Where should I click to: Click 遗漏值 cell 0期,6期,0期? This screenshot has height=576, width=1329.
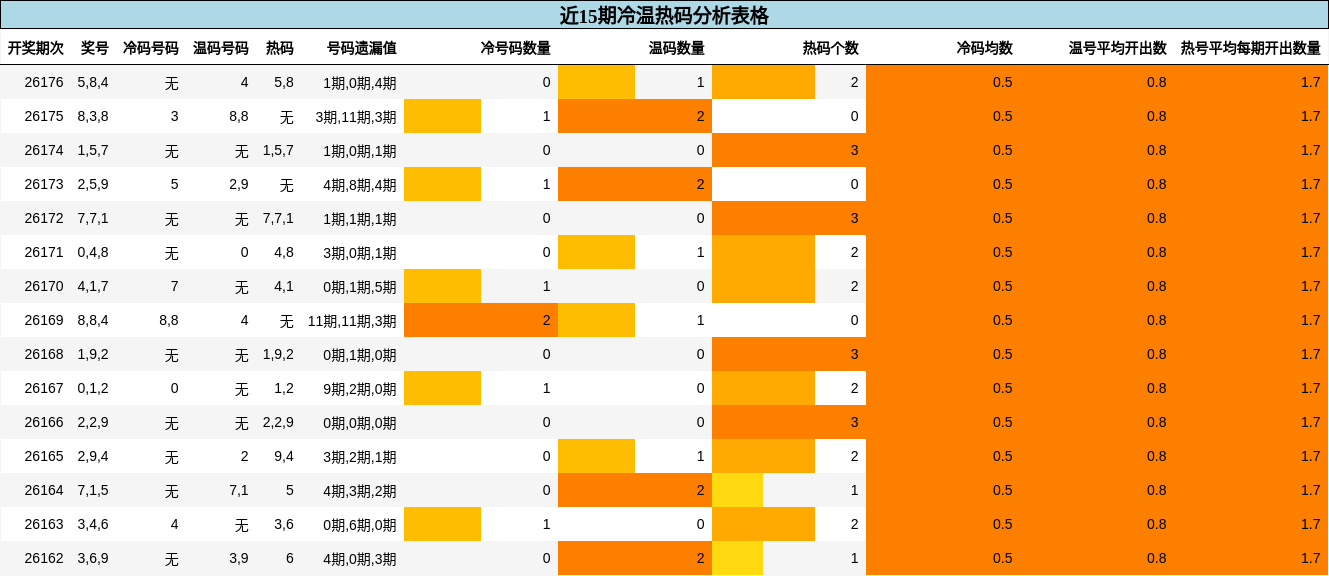click(360, 525)
